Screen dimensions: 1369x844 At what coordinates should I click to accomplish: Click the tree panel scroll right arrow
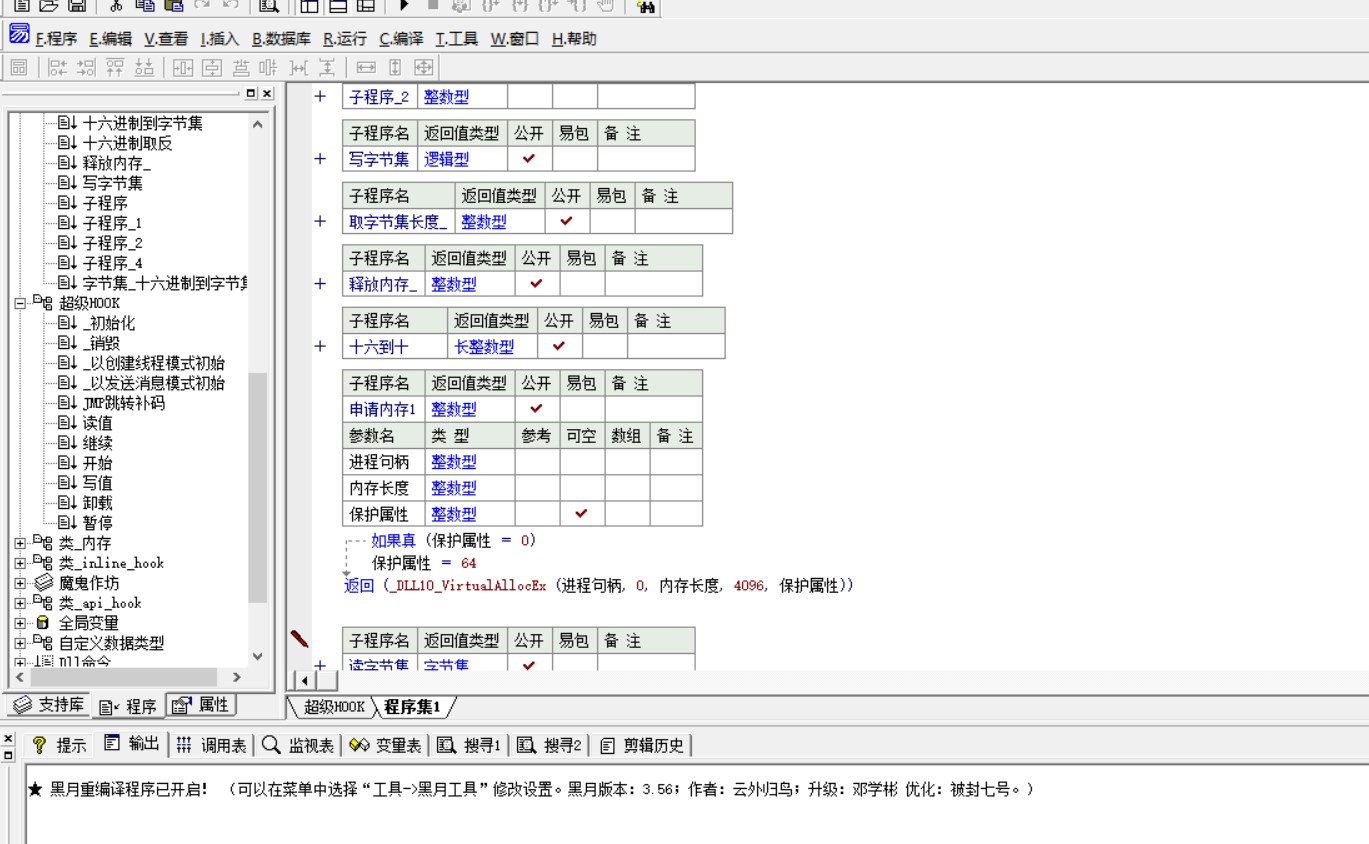click(x=237, y=677)
